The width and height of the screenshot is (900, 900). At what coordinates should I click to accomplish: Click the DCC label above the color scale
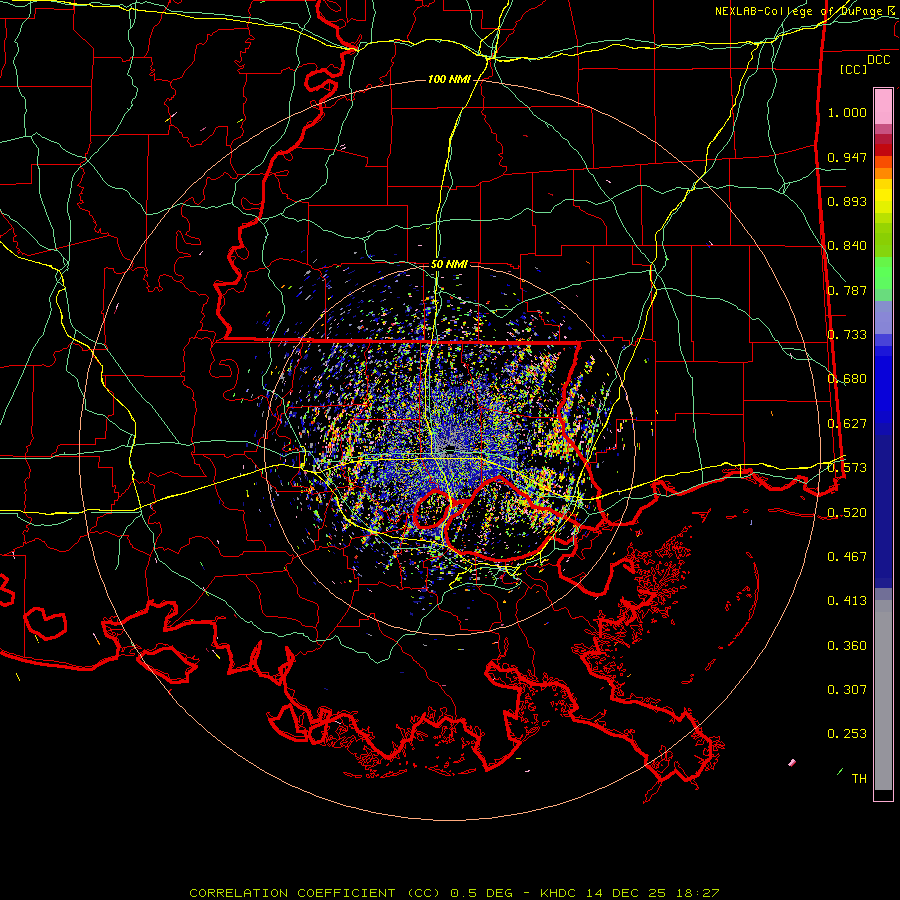[x=878, y=60]
